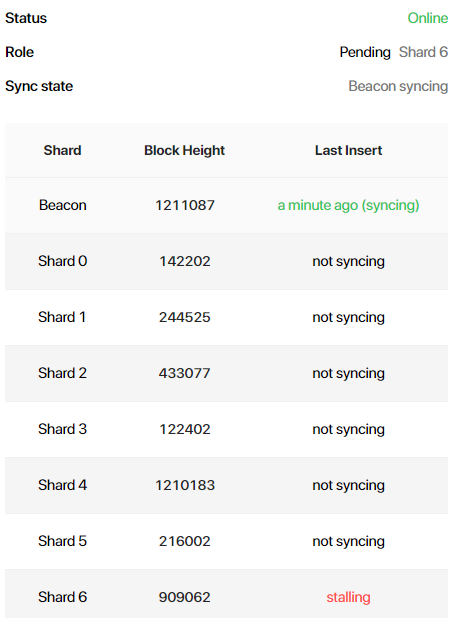Select the Shard 2 row label
The width and height of the screenshot is (461, 618).
62,373
